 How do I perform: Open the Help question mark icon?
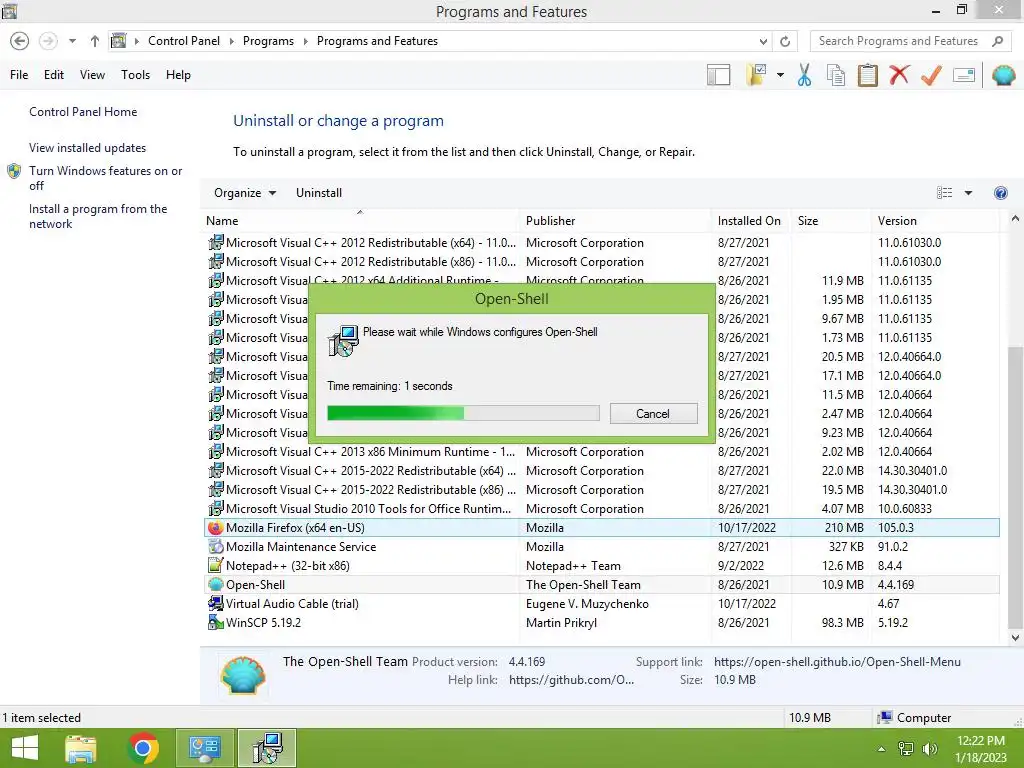pos(1000,193)
